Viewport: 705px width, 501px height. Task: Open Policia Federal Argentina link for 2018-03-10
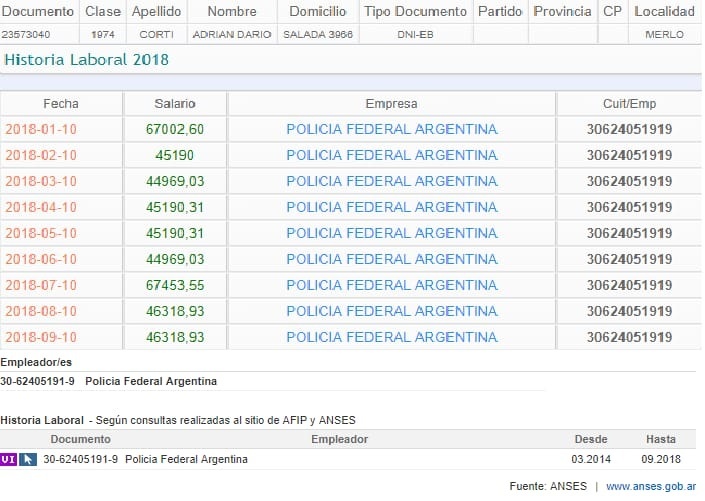392,181
